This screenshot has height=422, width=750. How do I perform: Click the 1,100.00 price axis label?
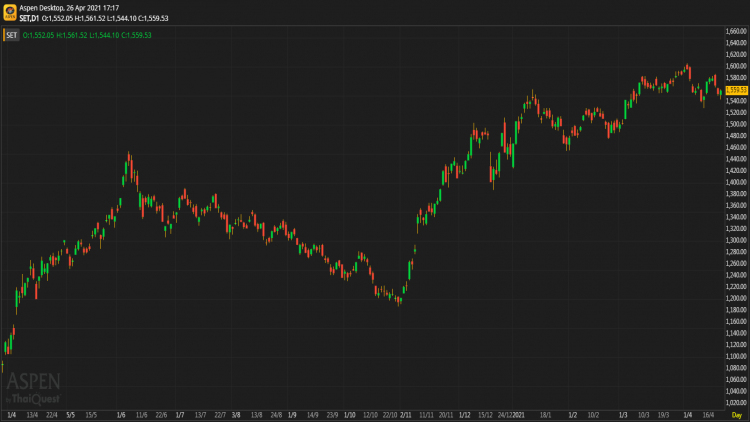pos(736,356)
